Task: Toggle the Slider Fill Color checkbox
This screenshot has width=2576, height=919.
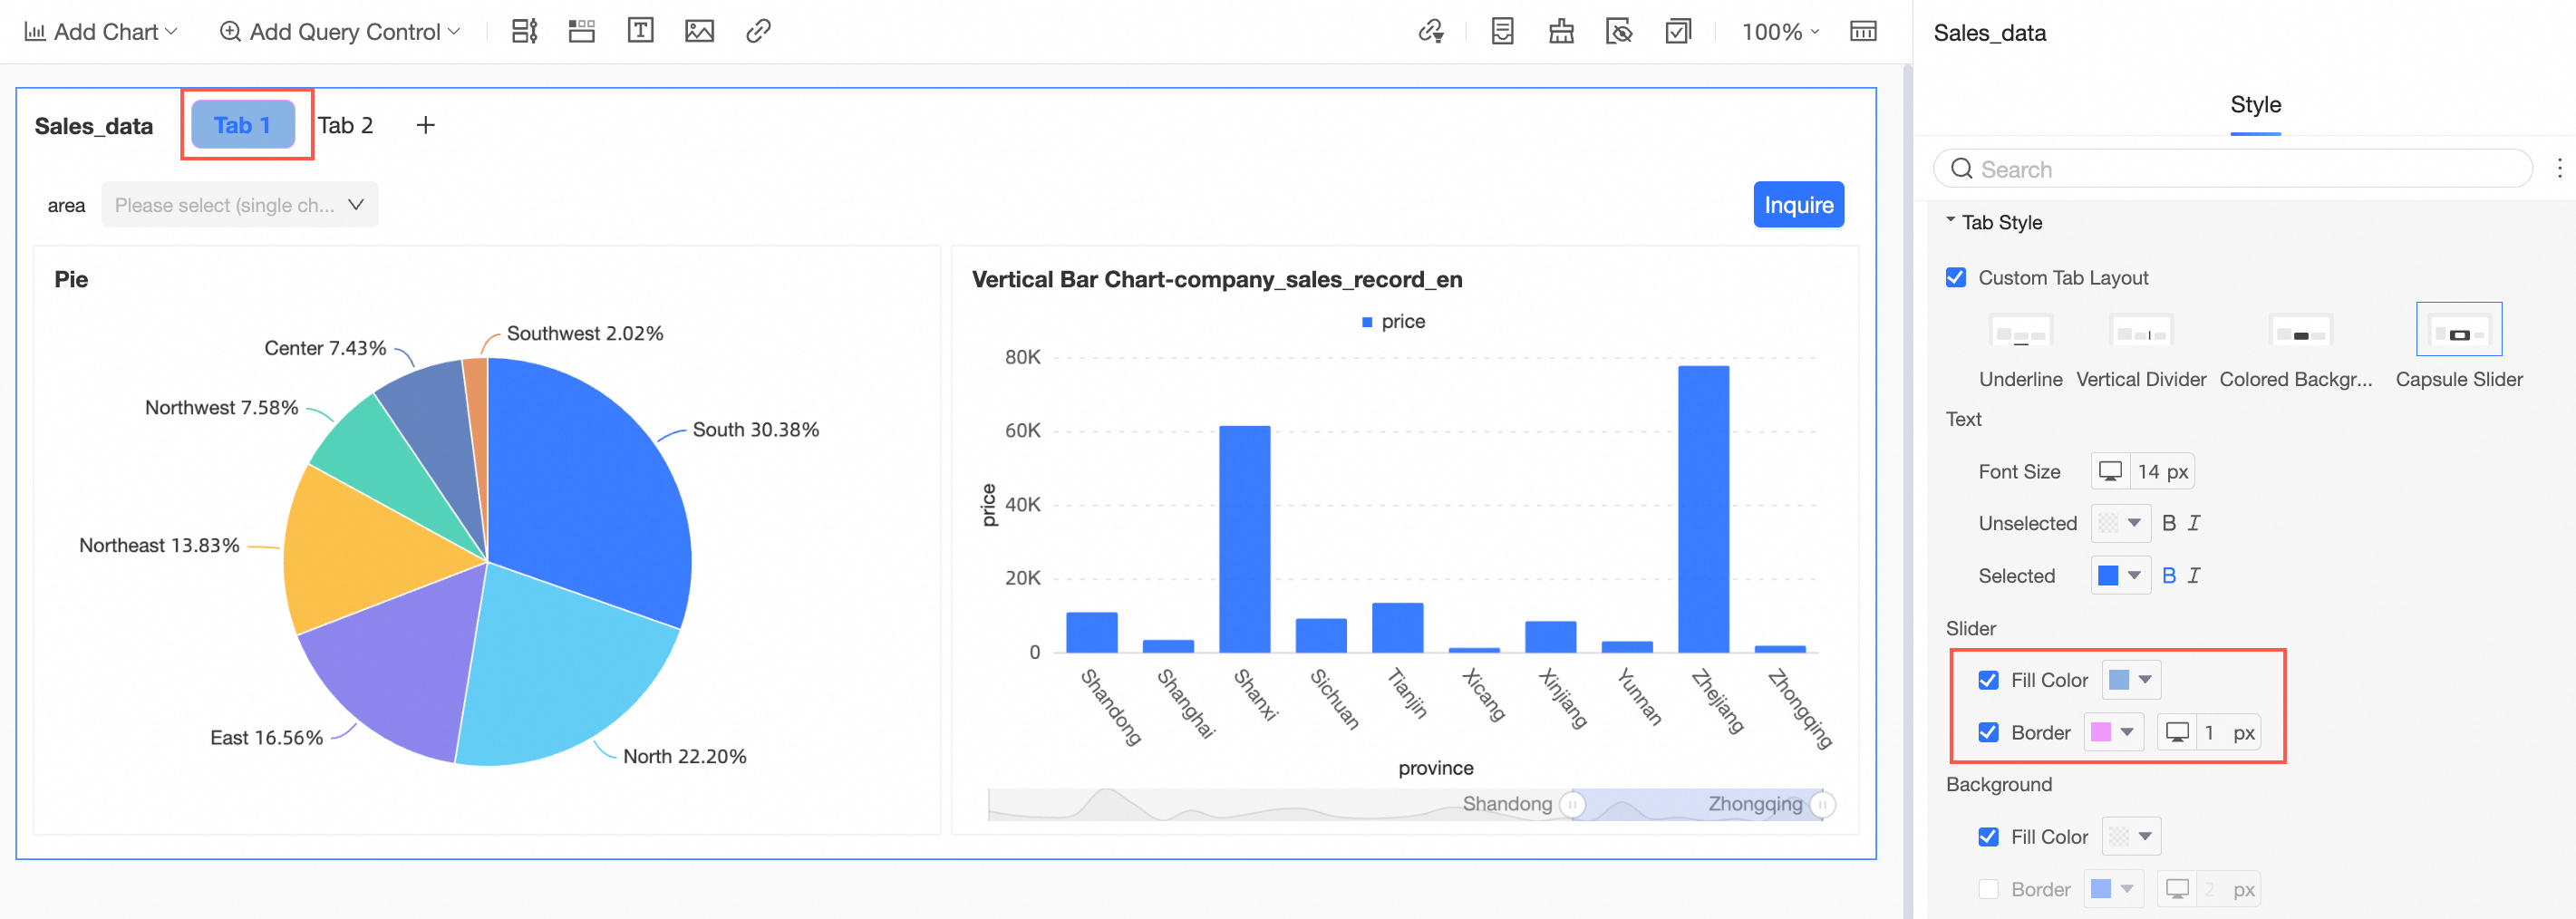Action: point(1988,680)
